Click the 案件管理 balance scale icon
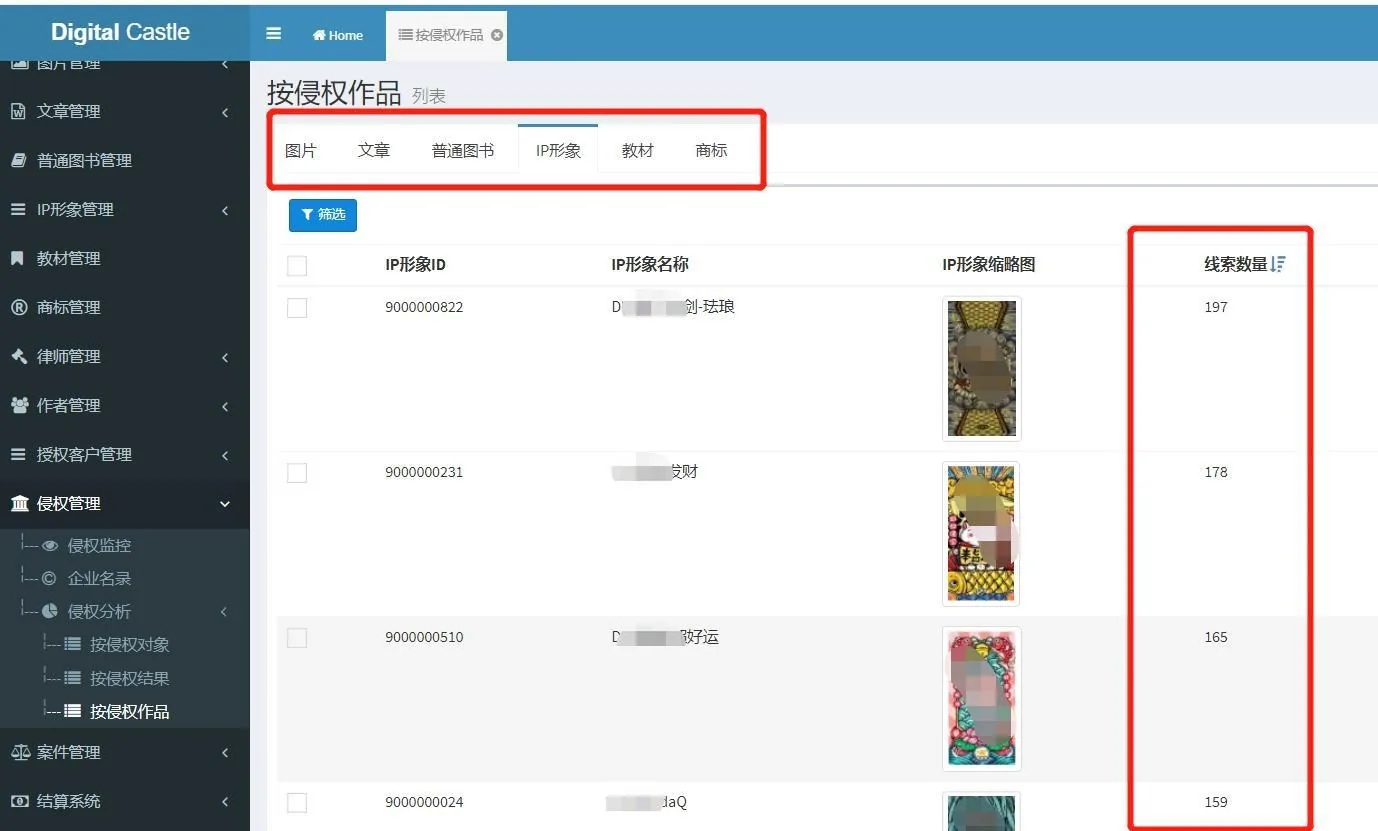Image resolution: width=1378 pixels, height=831 pixels. [20, 752]
